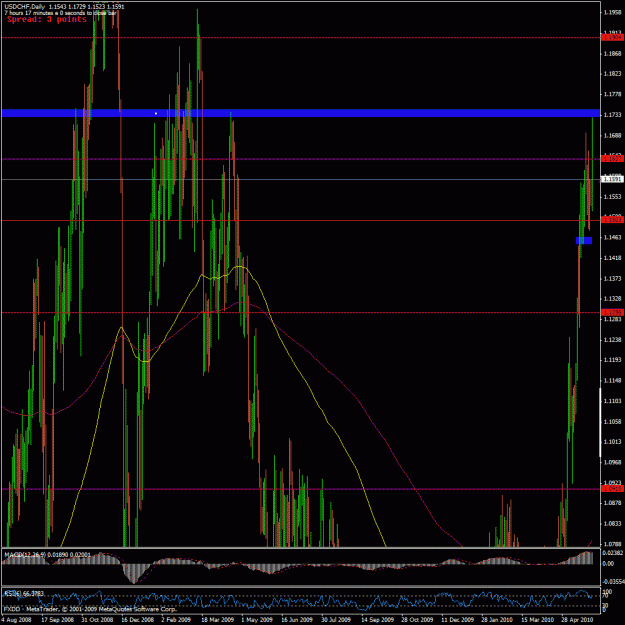The width and height of the screenshot is (625, 625).
Task: Click the 1.0878 price scale label
Action: pyautogui.click(x=613, y=503)
